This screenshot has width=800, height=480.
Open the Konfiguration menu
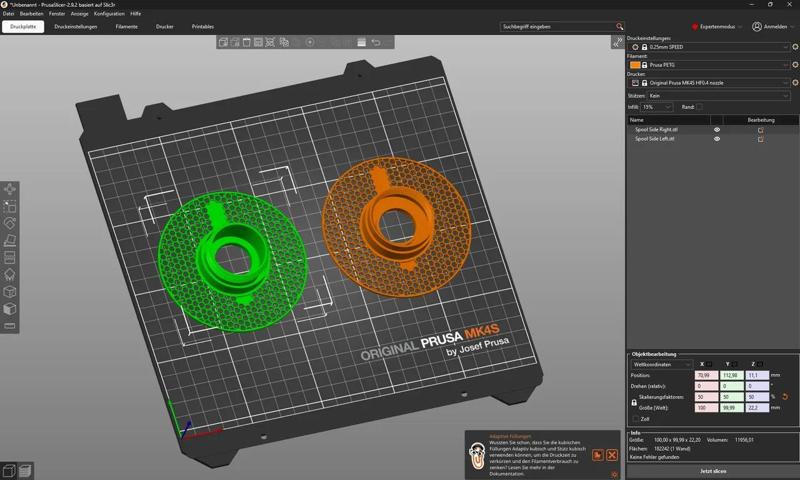(109, 14)
